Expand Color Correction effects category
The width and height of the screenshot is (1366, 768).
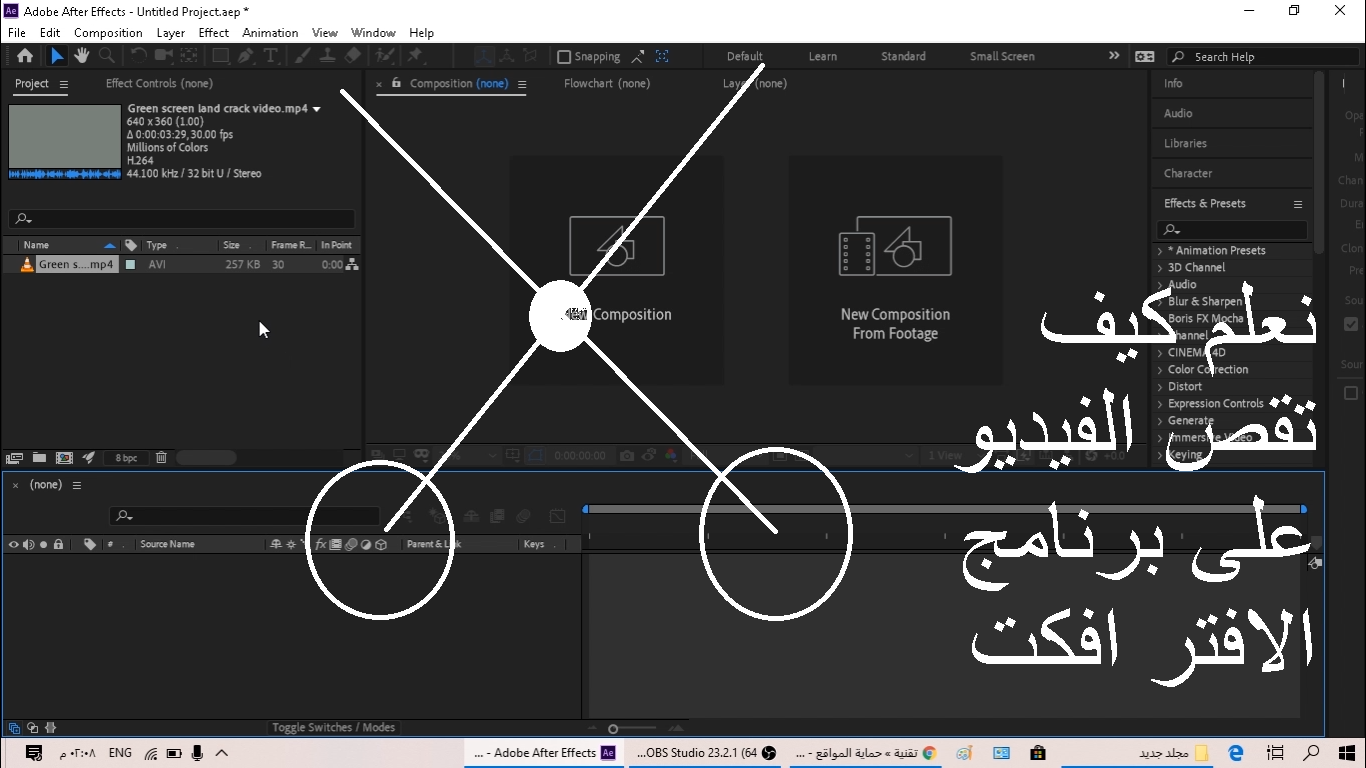coord(1160,370)
